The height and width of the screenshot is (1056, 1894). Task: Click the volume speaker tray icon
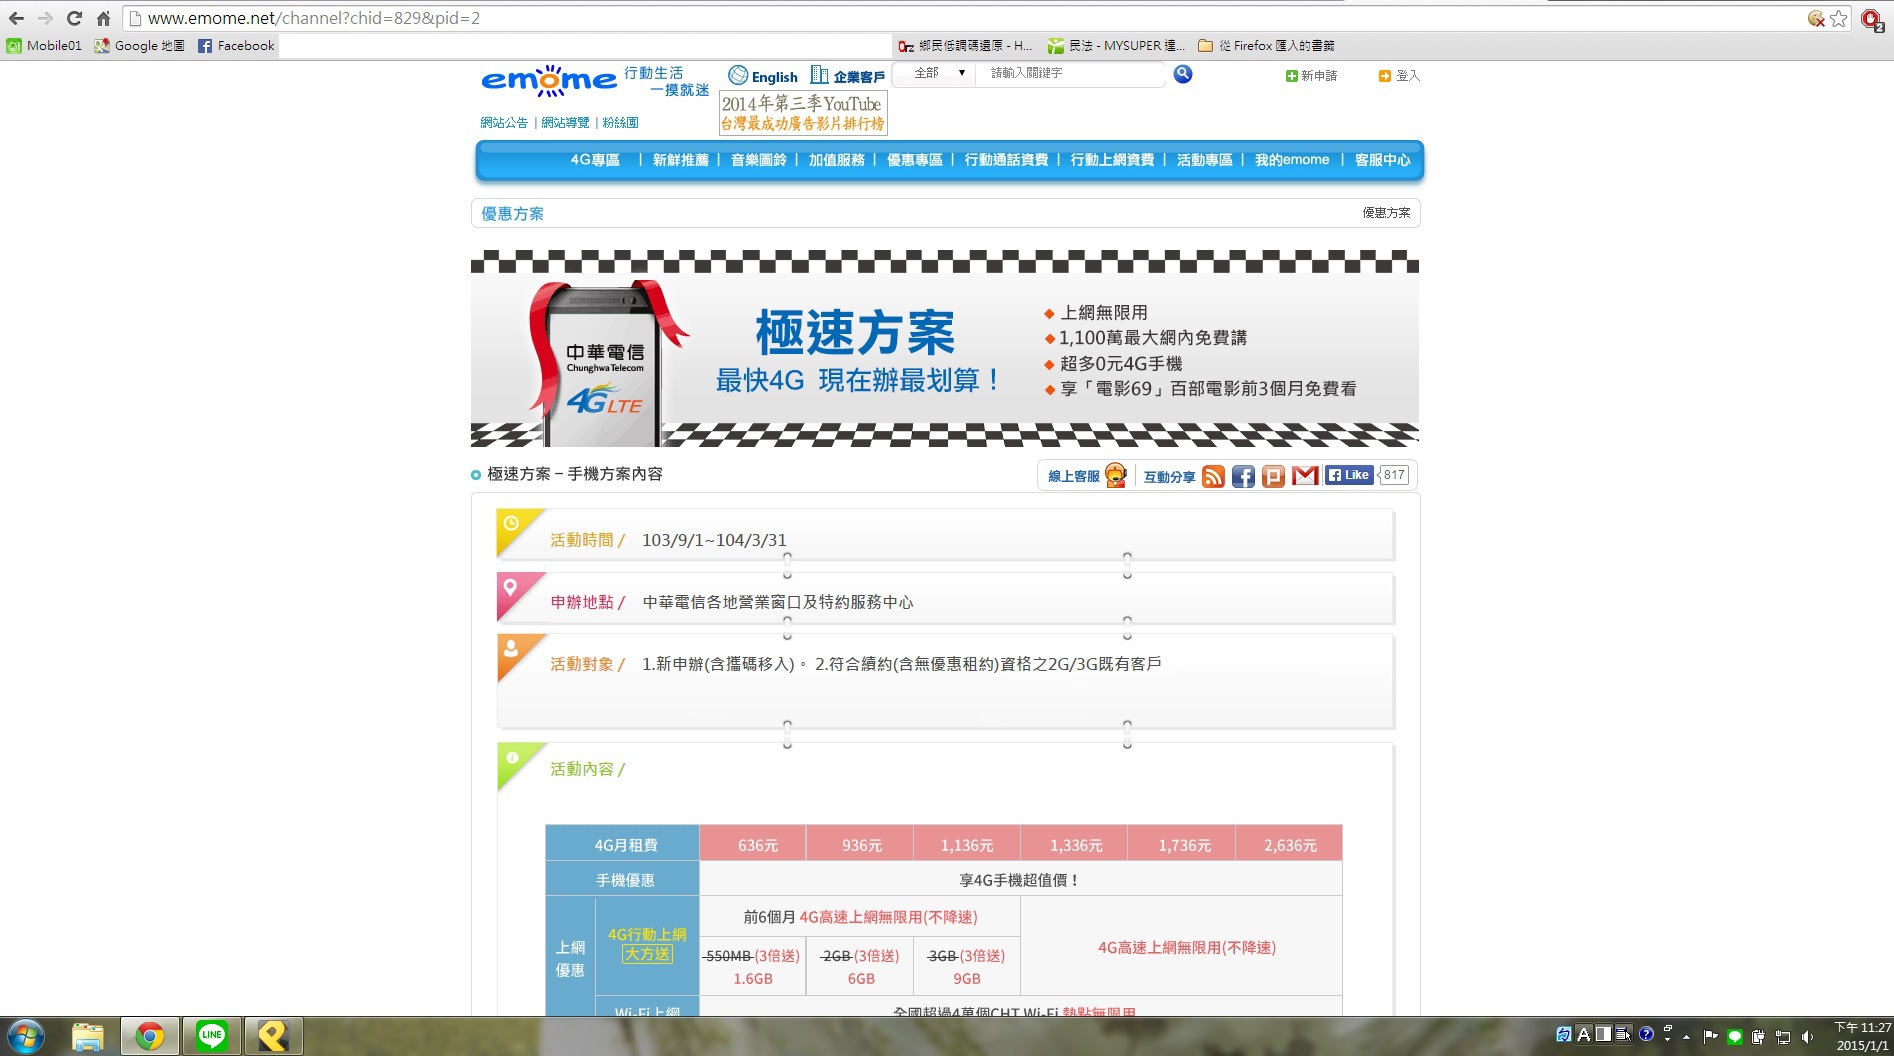tap(1807, 1037)
